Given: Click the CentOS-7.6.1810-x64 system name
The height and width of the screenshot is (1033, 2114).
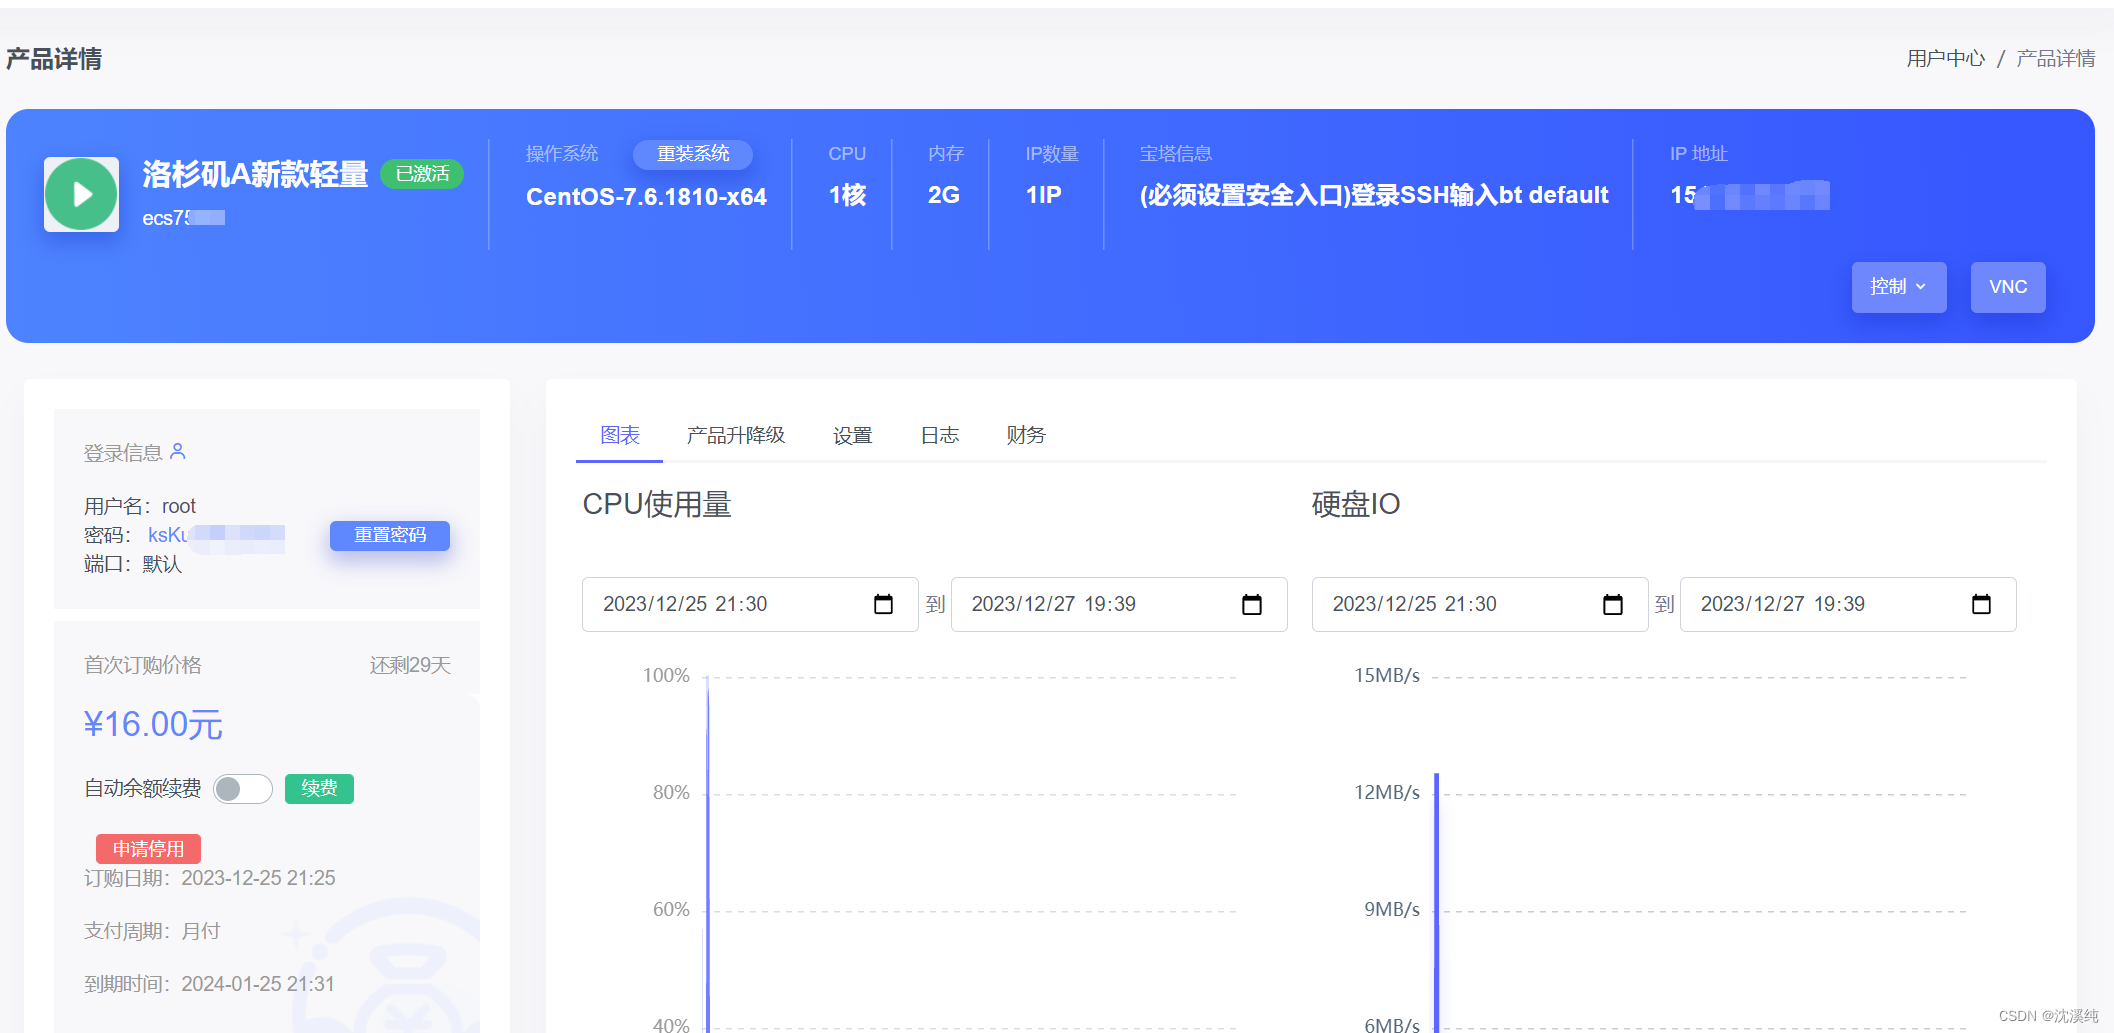Looking at the screenshot, I should (x=646, y=196).
